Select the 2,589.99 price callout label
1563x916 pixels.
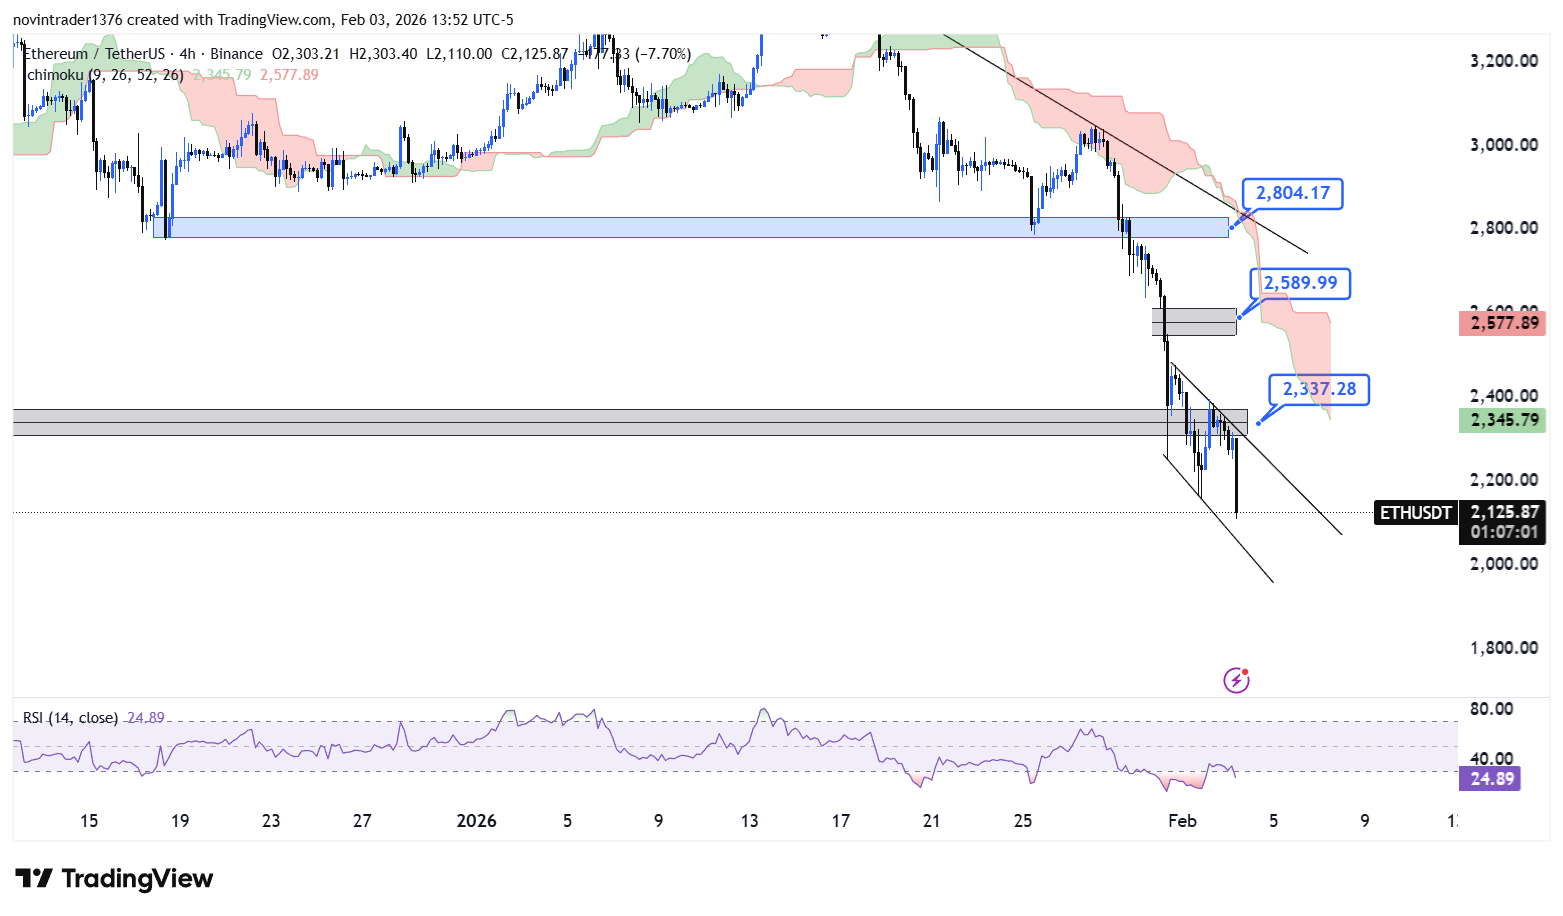click(x=1300, y=284)
